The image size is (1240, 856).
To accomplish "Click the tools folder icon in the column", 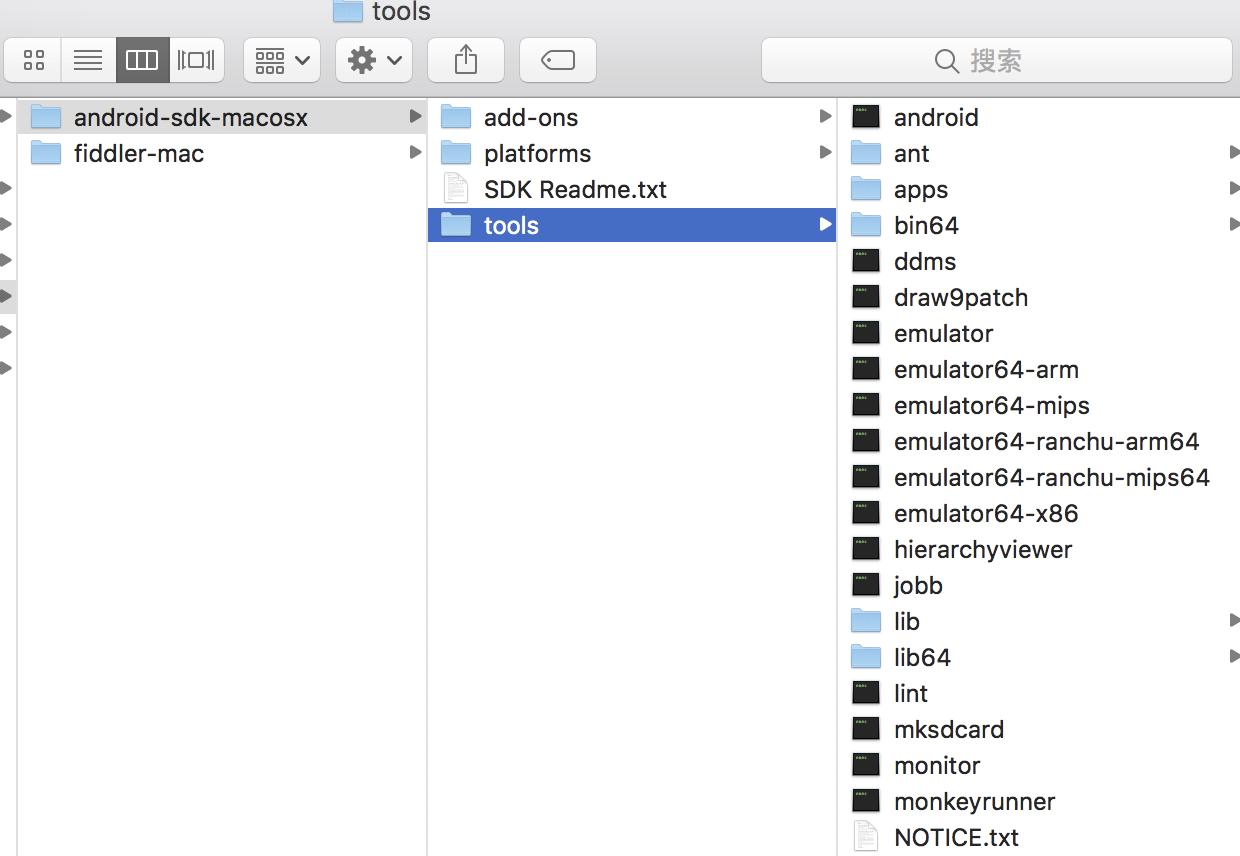I will 456,225.
